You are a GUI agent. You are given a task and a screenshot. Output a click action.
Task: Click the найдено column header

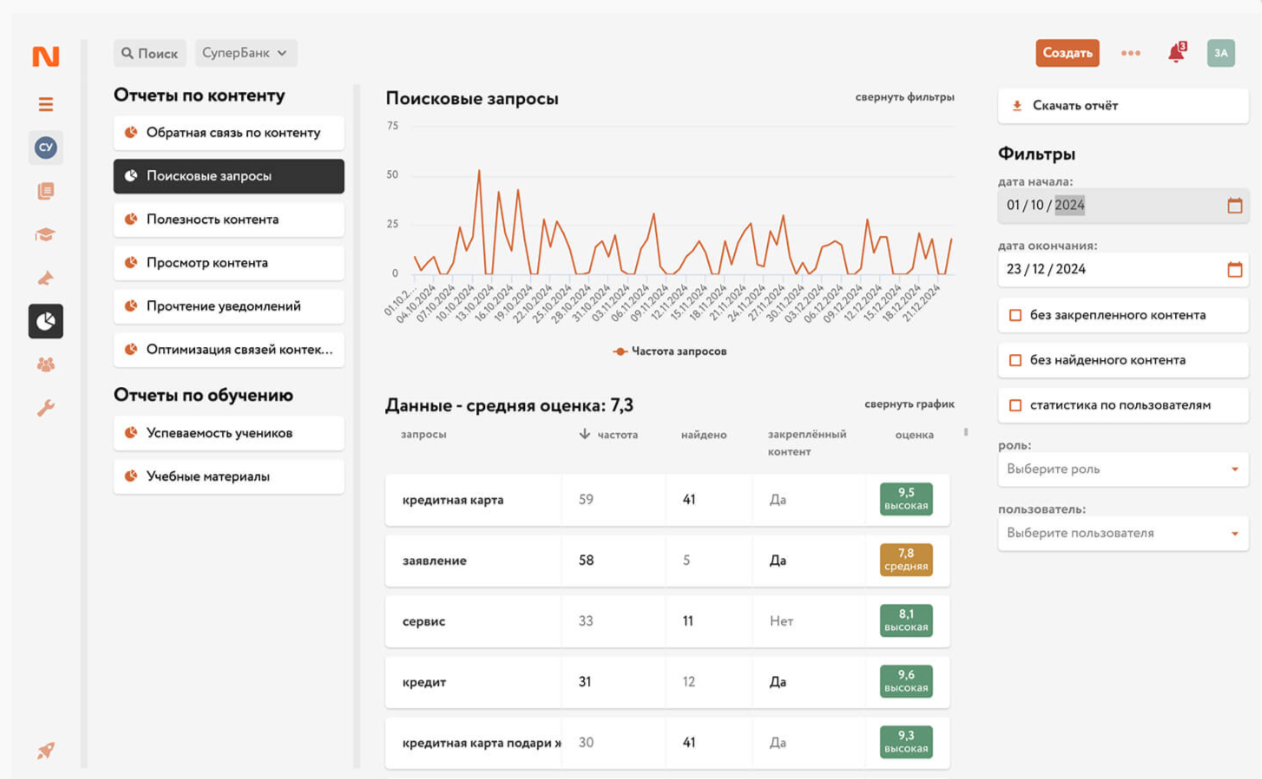[x=704, y=435]
